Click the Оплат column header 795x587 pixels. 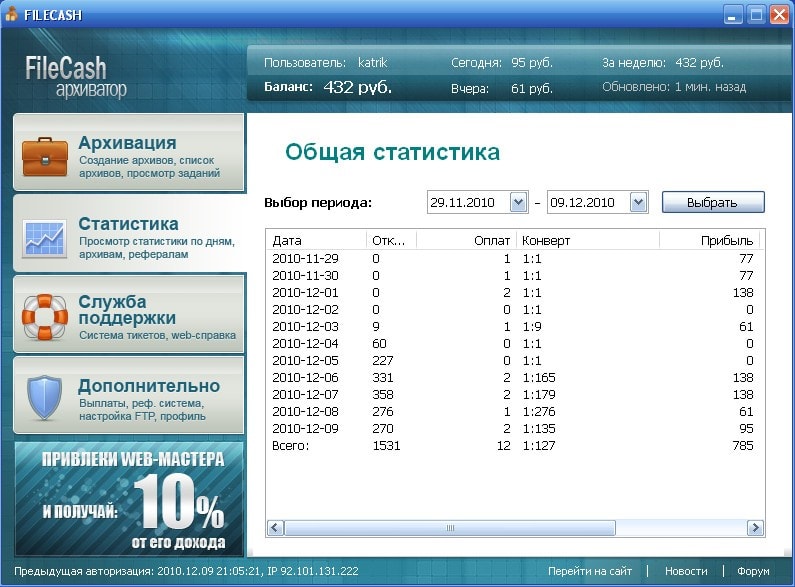tap(466, 241)
